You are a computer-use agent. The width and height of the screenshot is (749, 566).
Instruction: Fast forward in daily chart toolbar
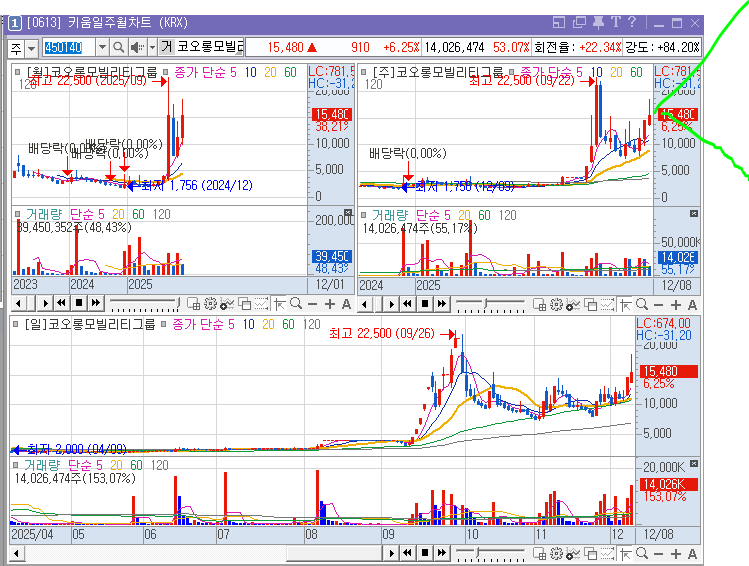(442, 553)
